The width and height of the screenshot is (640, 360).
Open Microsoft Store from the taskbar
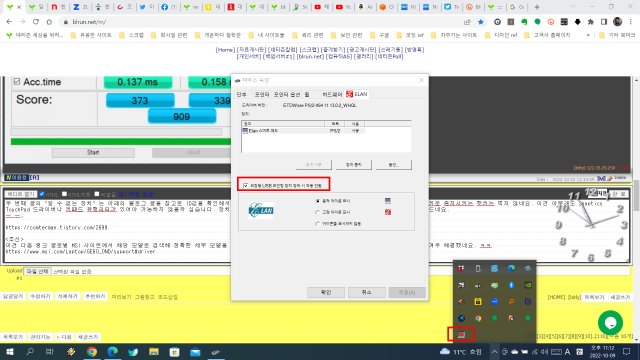click(174, 351)
